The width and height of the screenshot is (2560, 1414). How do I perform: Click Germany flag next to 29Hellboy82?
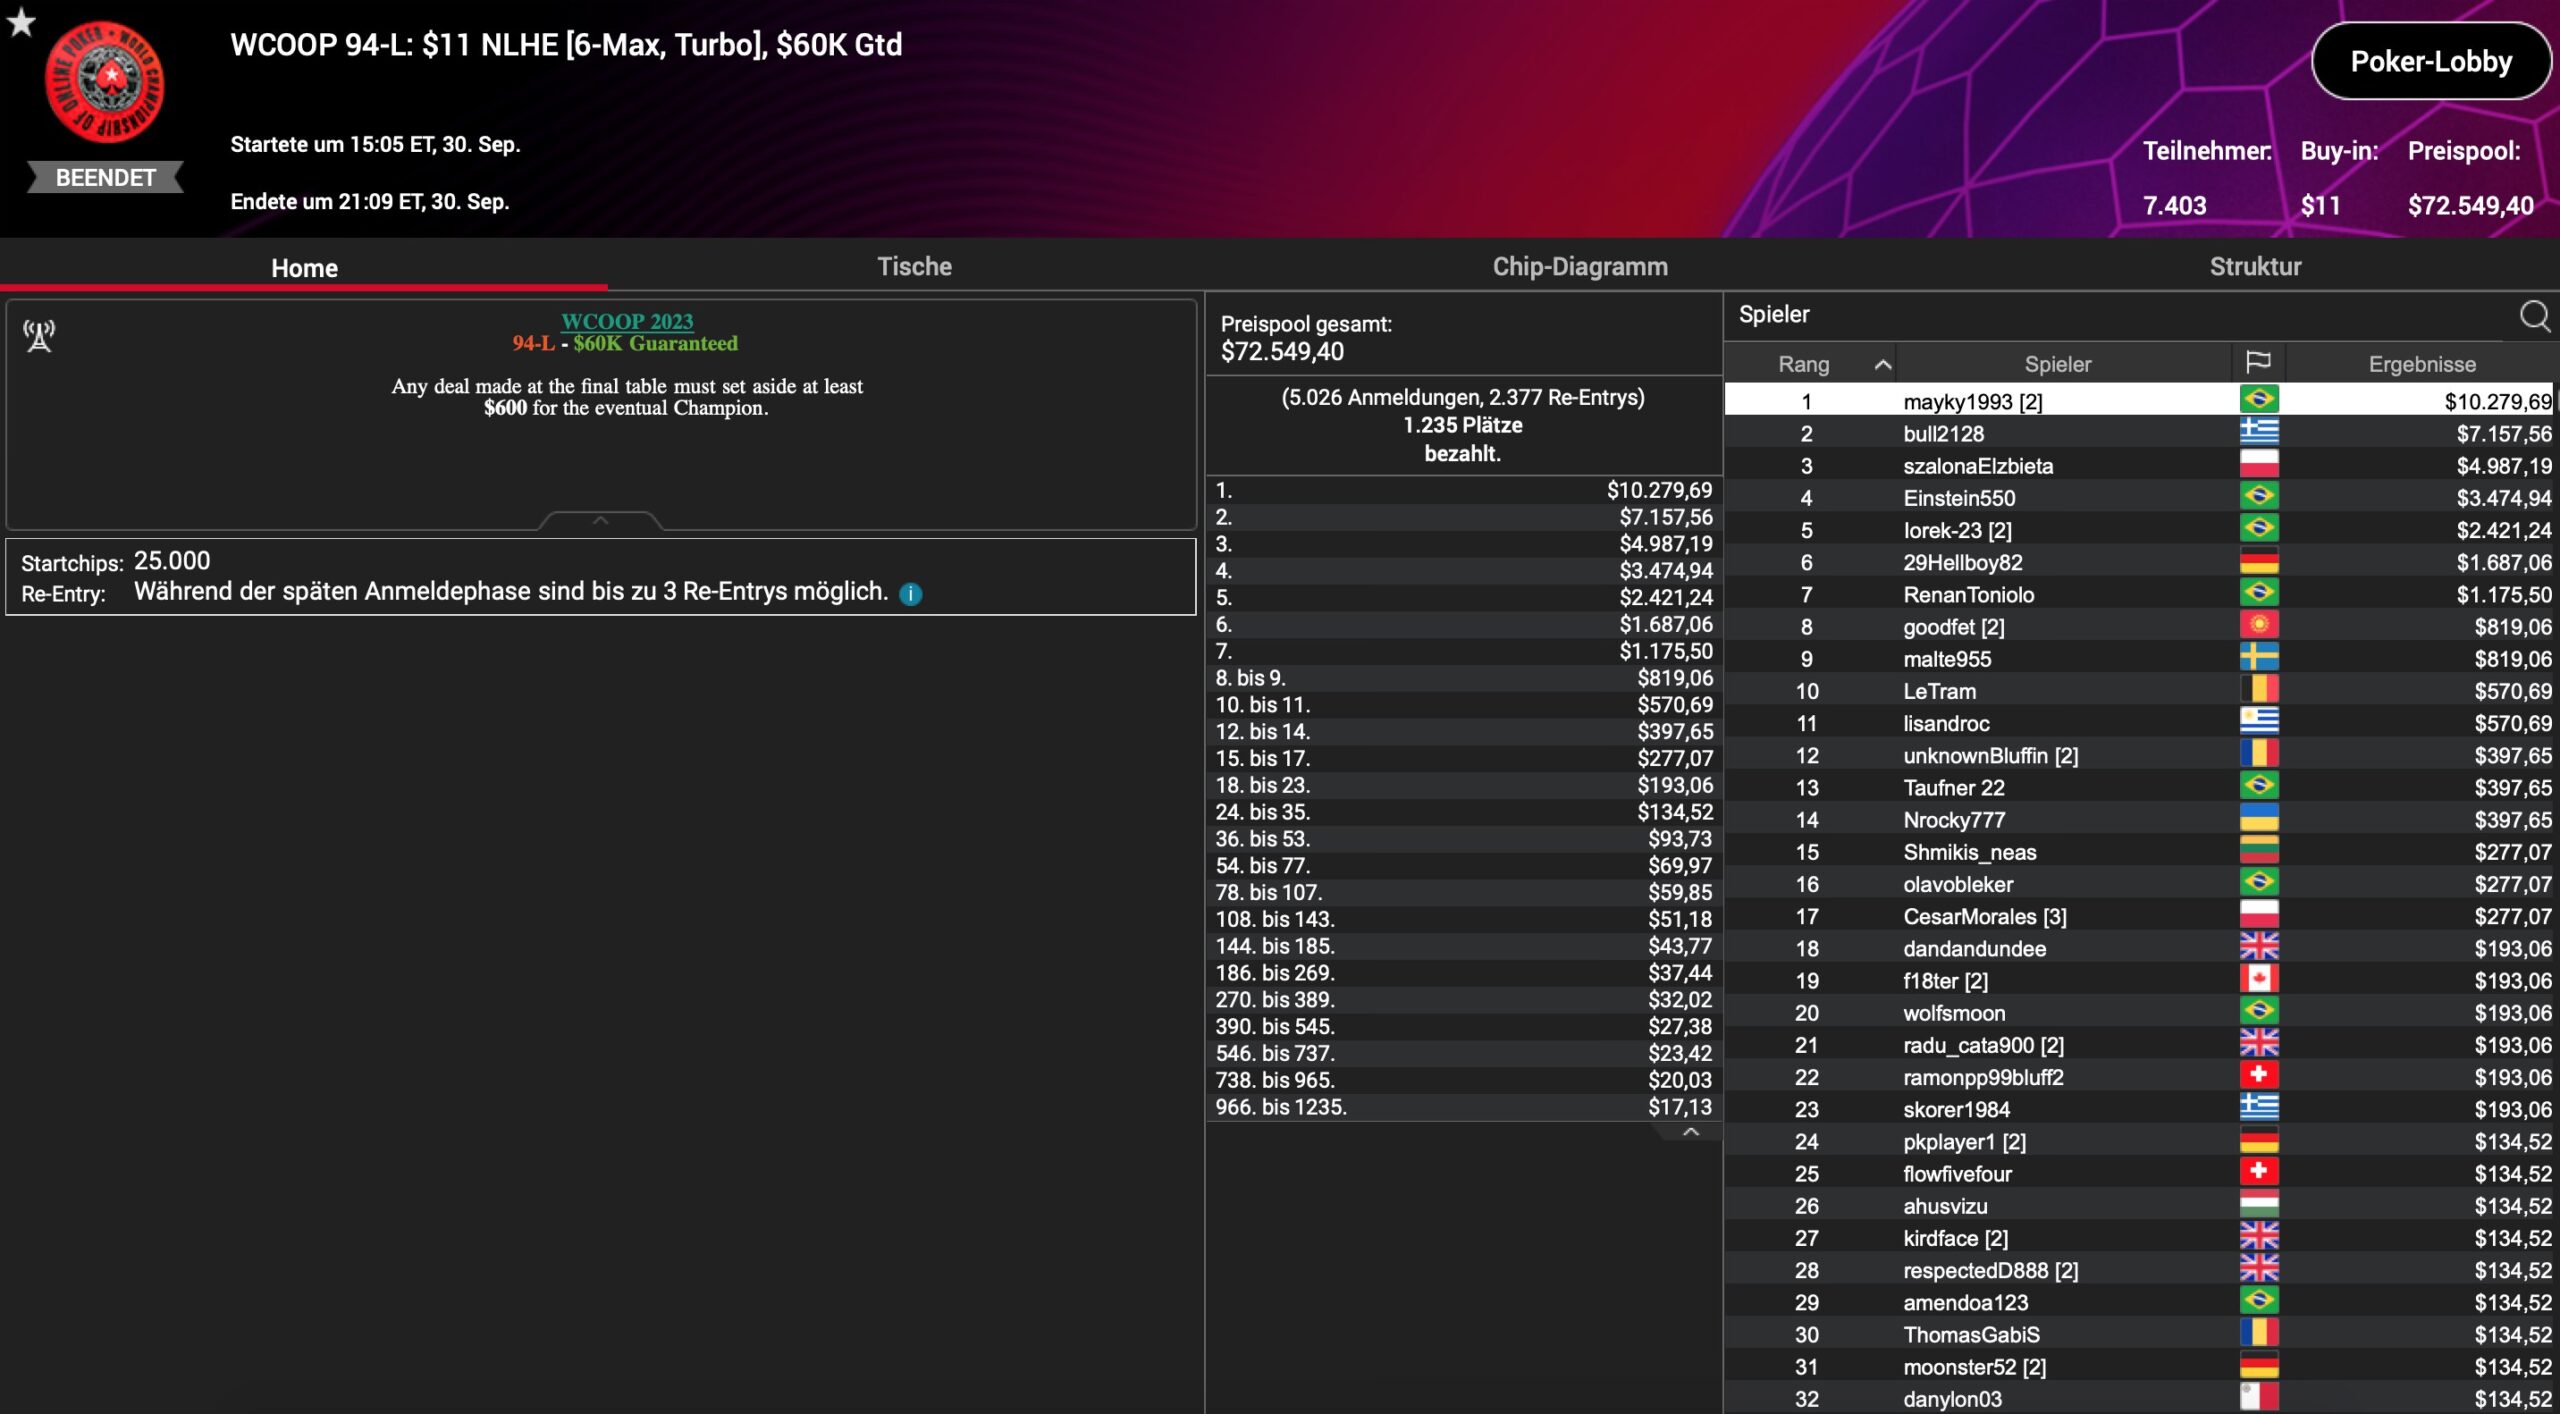point(2259,561)
